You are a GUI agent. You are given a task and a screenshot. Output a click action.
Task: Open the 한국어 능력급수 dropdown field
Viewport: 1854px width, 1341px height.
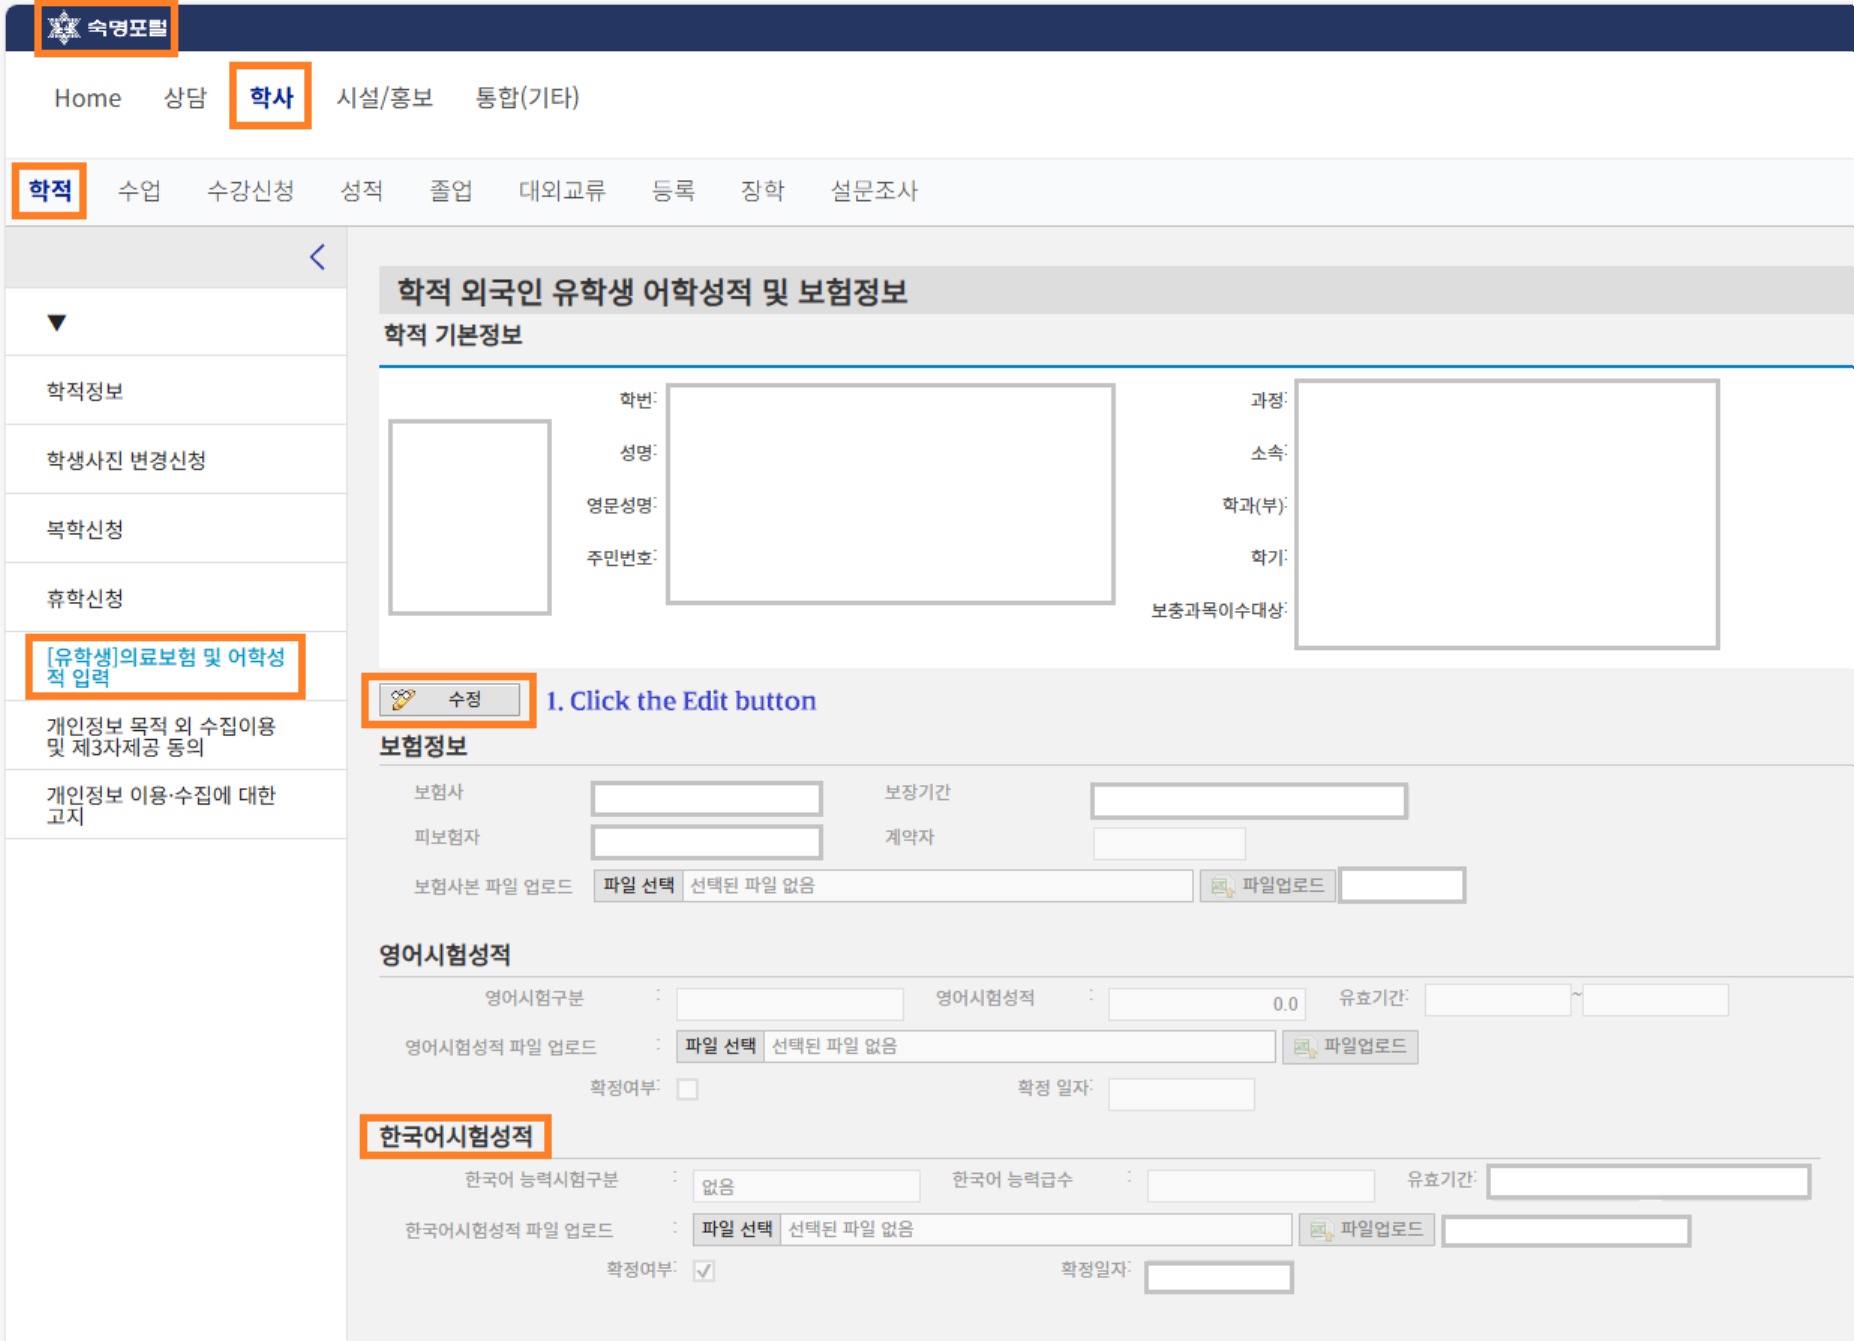[1260, 1186]
